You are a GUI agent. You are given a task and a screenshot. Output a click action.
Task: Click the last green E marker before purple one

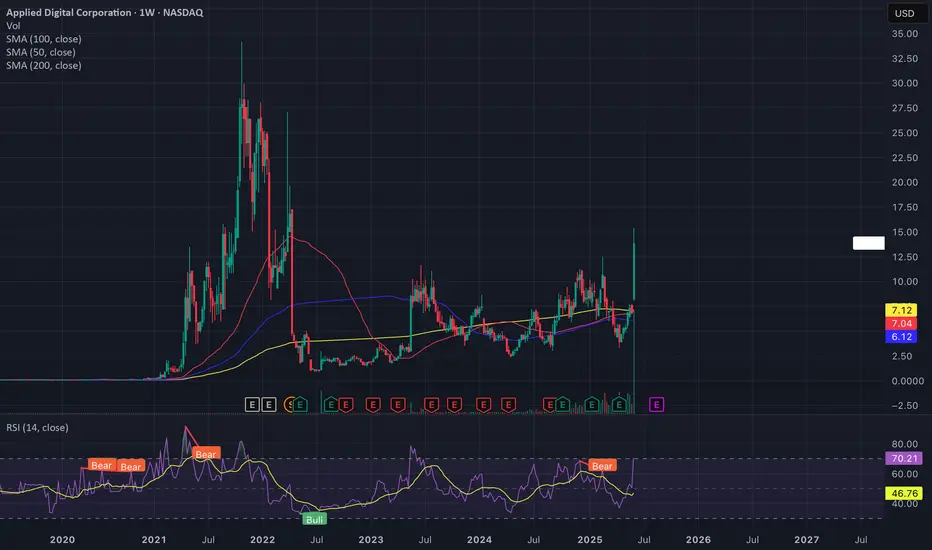(x=619, y=405)
